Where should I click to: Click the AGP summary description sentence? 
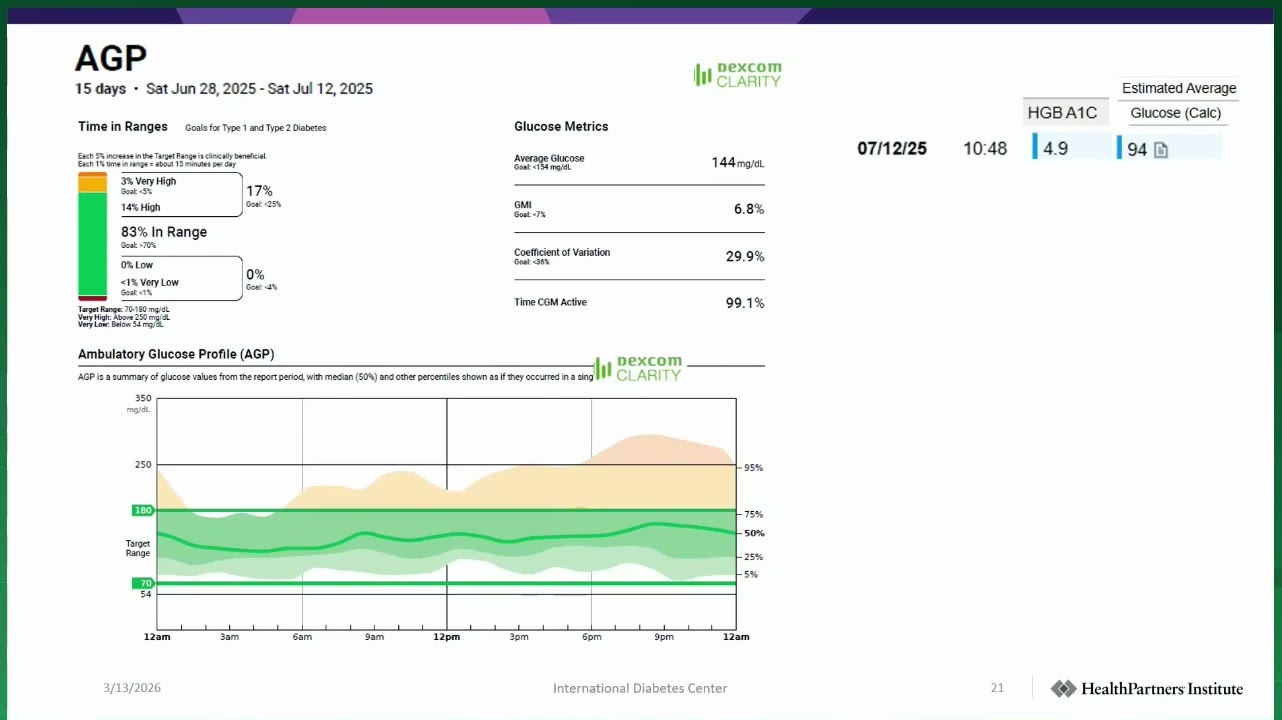pyautogui.click(x=335, y=377)
